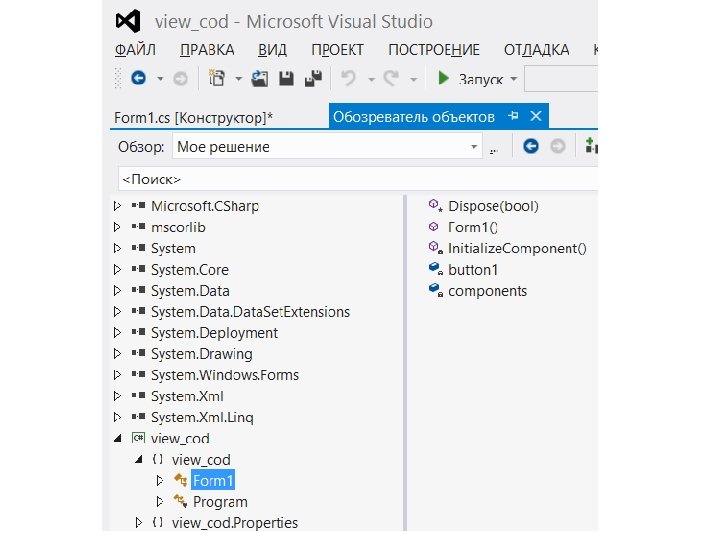Click the add-to-references icon in Object Browser
This screenshot has width=720, height=540.
tap(591, 146)
